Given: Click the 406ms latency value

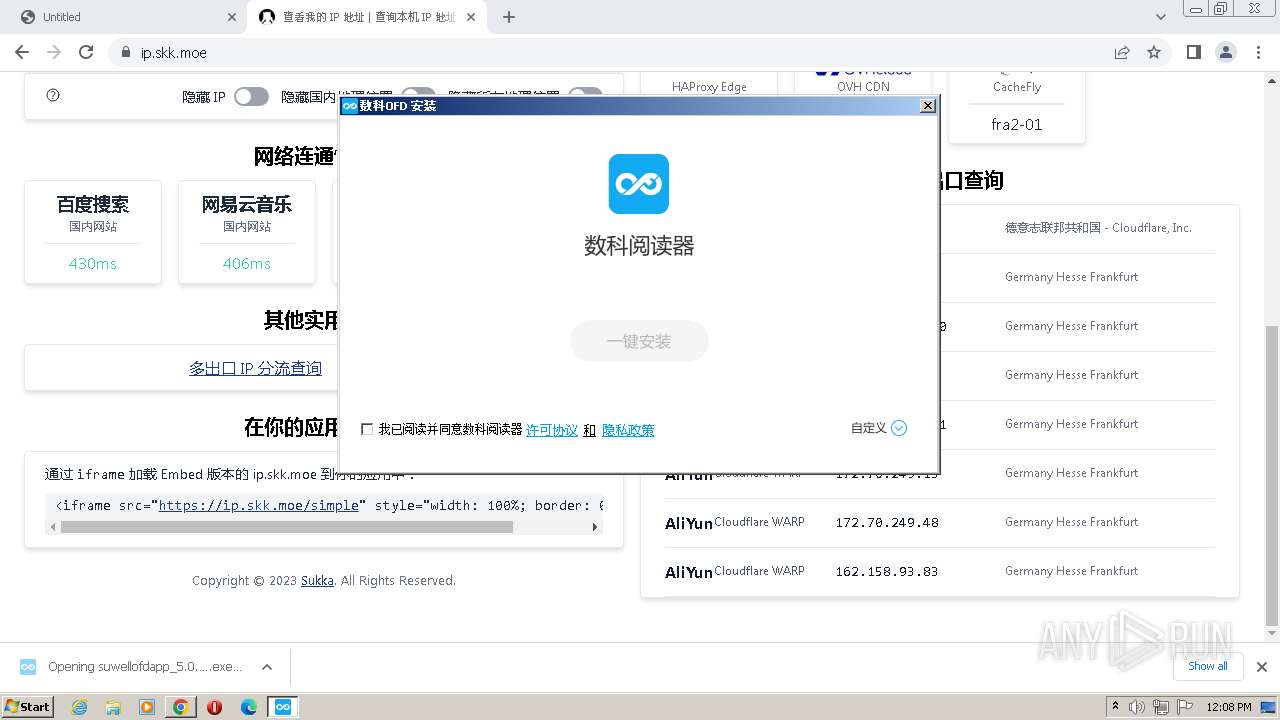Looking at the screenshot, I should (247, 264).
